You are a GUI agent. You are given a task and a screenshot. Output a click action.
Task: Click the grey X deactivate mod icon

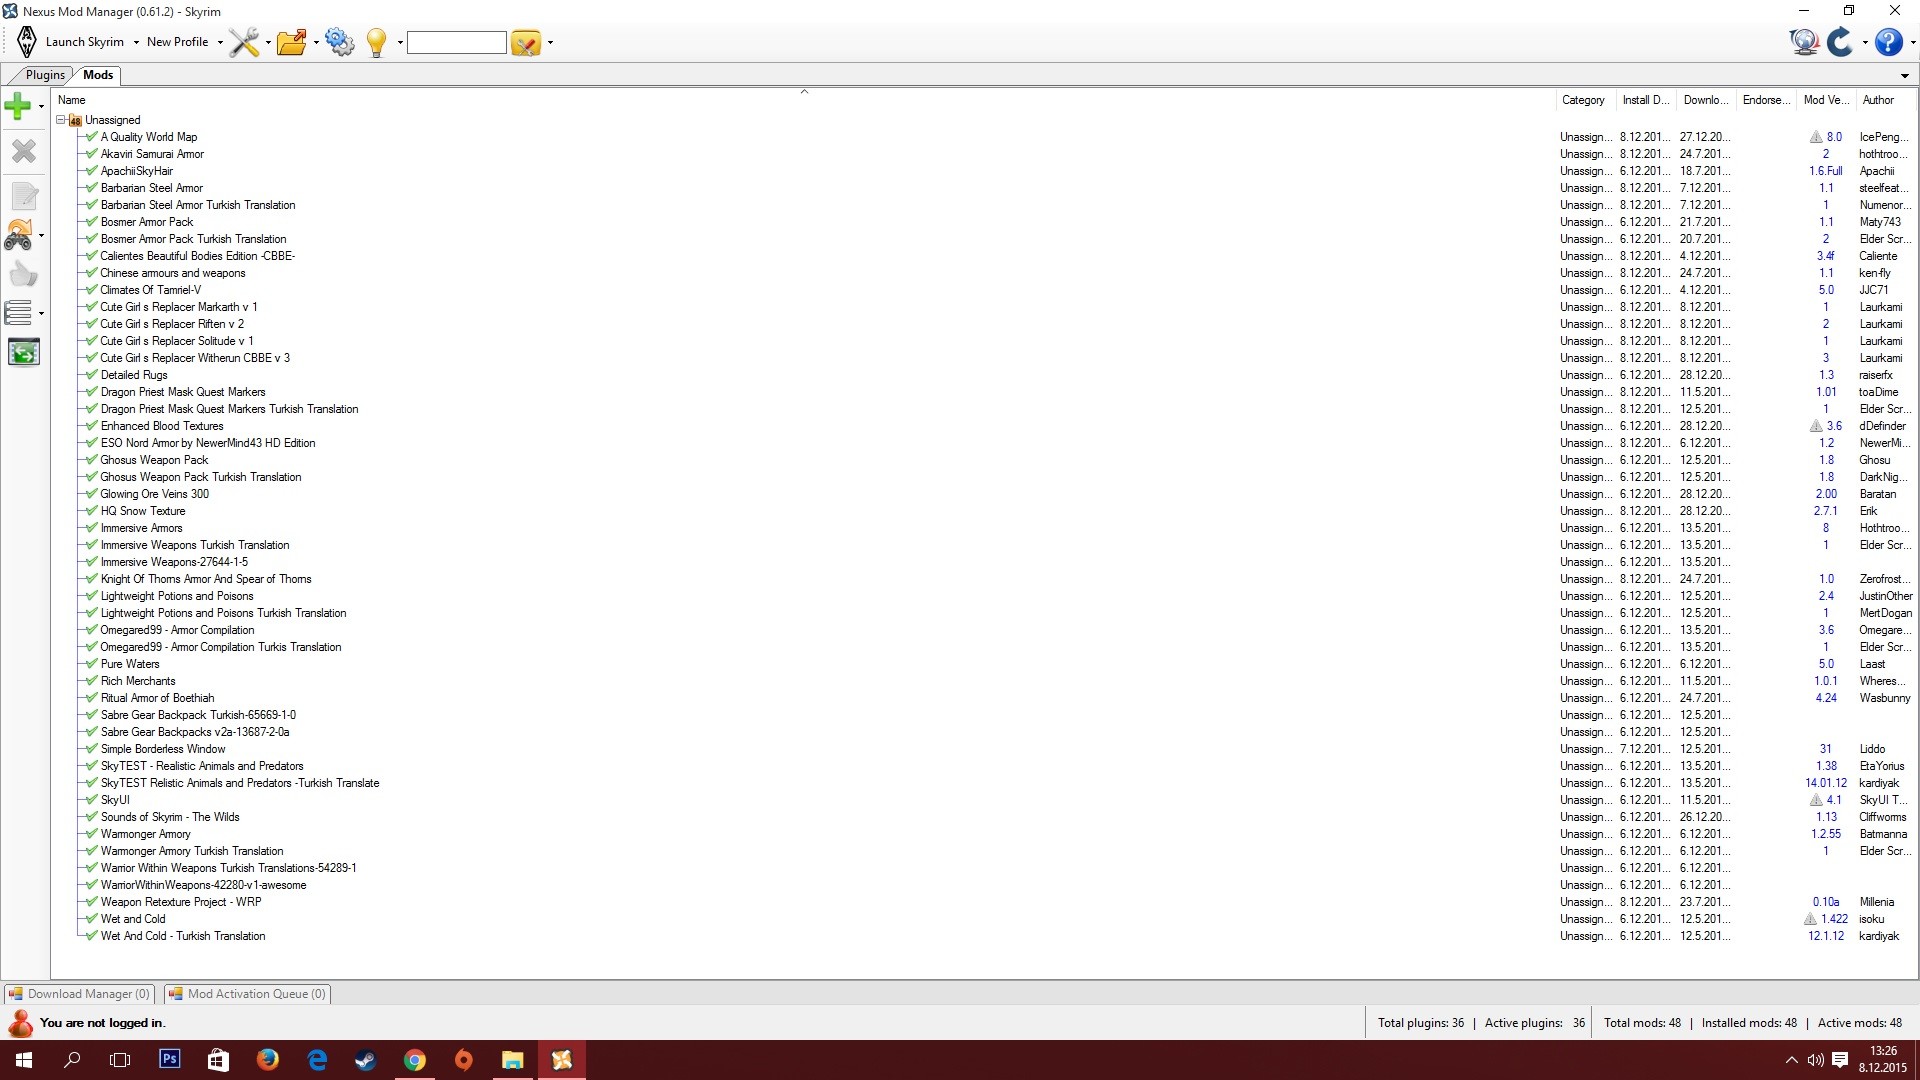pyautogui.click(x=23, y=151)
